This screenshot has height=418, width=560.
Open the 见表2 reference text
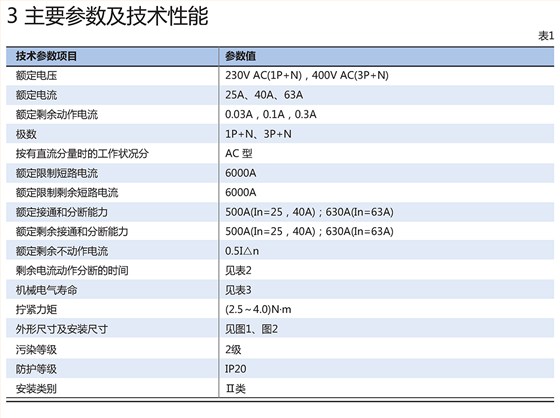tap(238, 270)
